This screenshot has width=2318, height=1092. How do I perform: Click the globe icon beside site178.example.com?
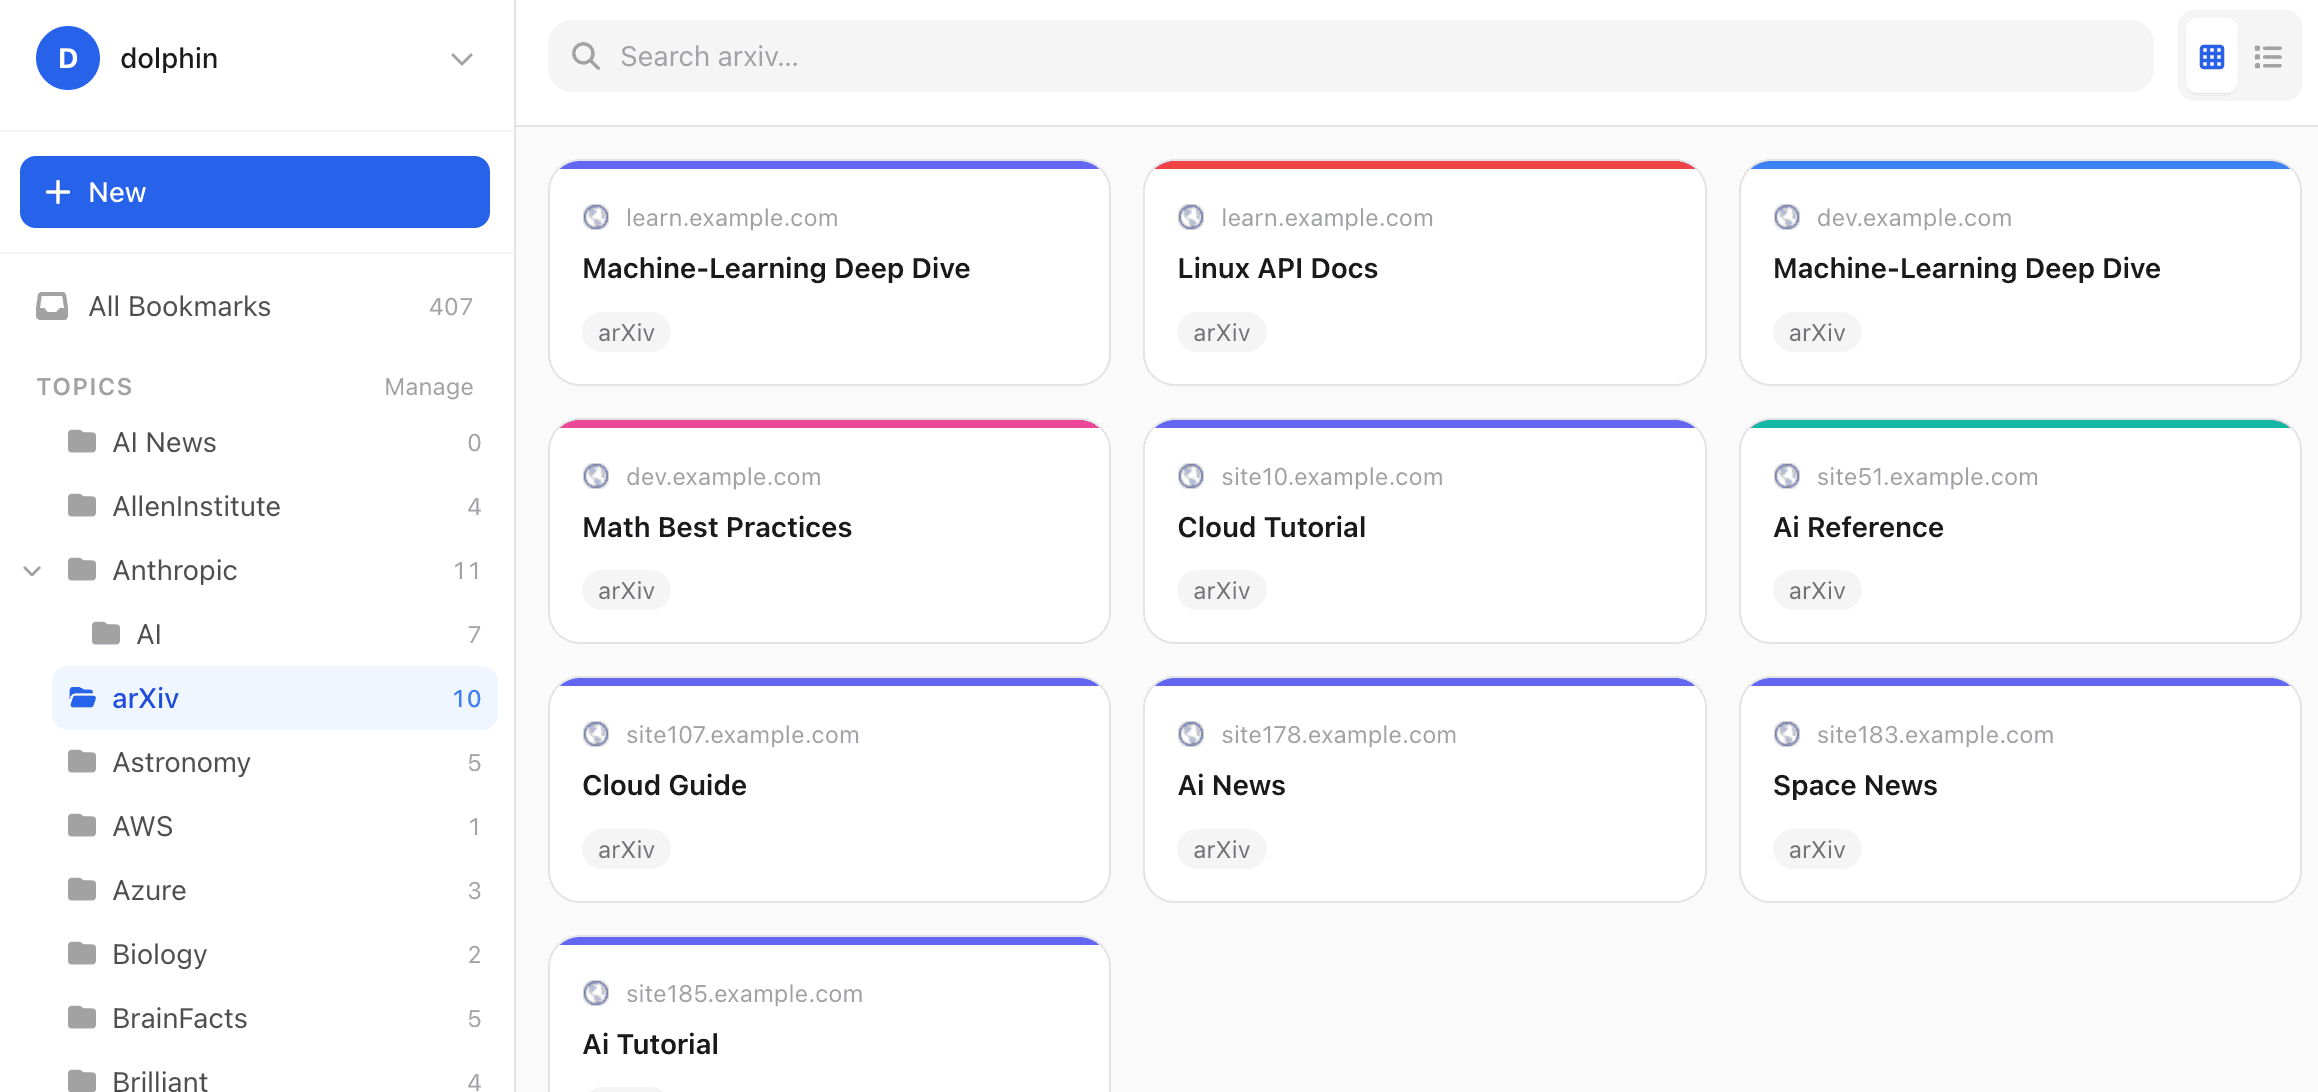tap(1191, 734)
